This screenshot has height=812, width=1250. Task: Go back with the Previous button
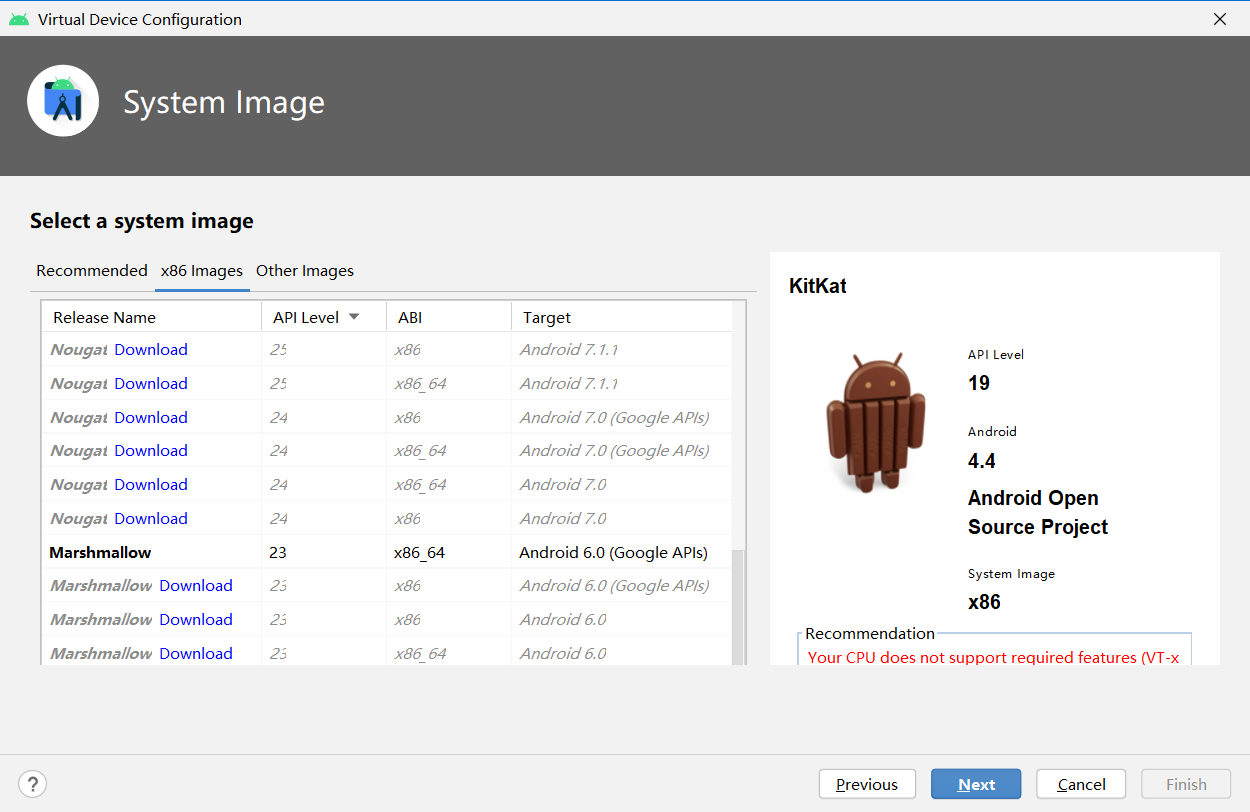pyautogui.click(x=867, y=784)
